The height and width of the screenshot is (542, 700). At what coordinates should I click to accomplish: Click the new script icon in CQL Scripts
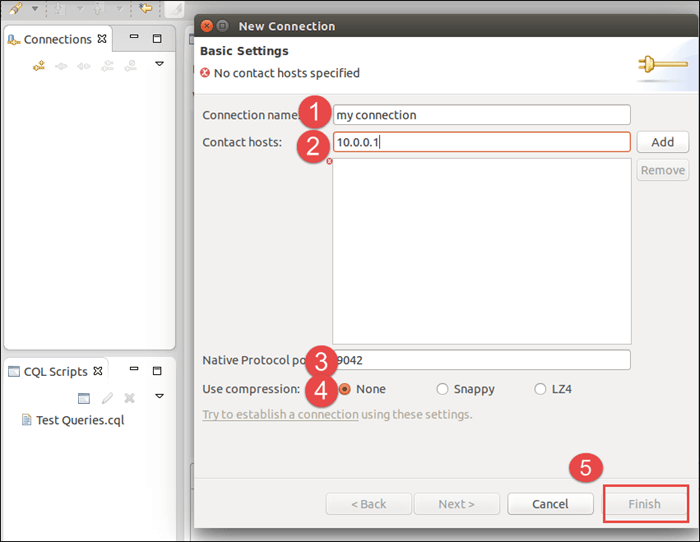84,398
